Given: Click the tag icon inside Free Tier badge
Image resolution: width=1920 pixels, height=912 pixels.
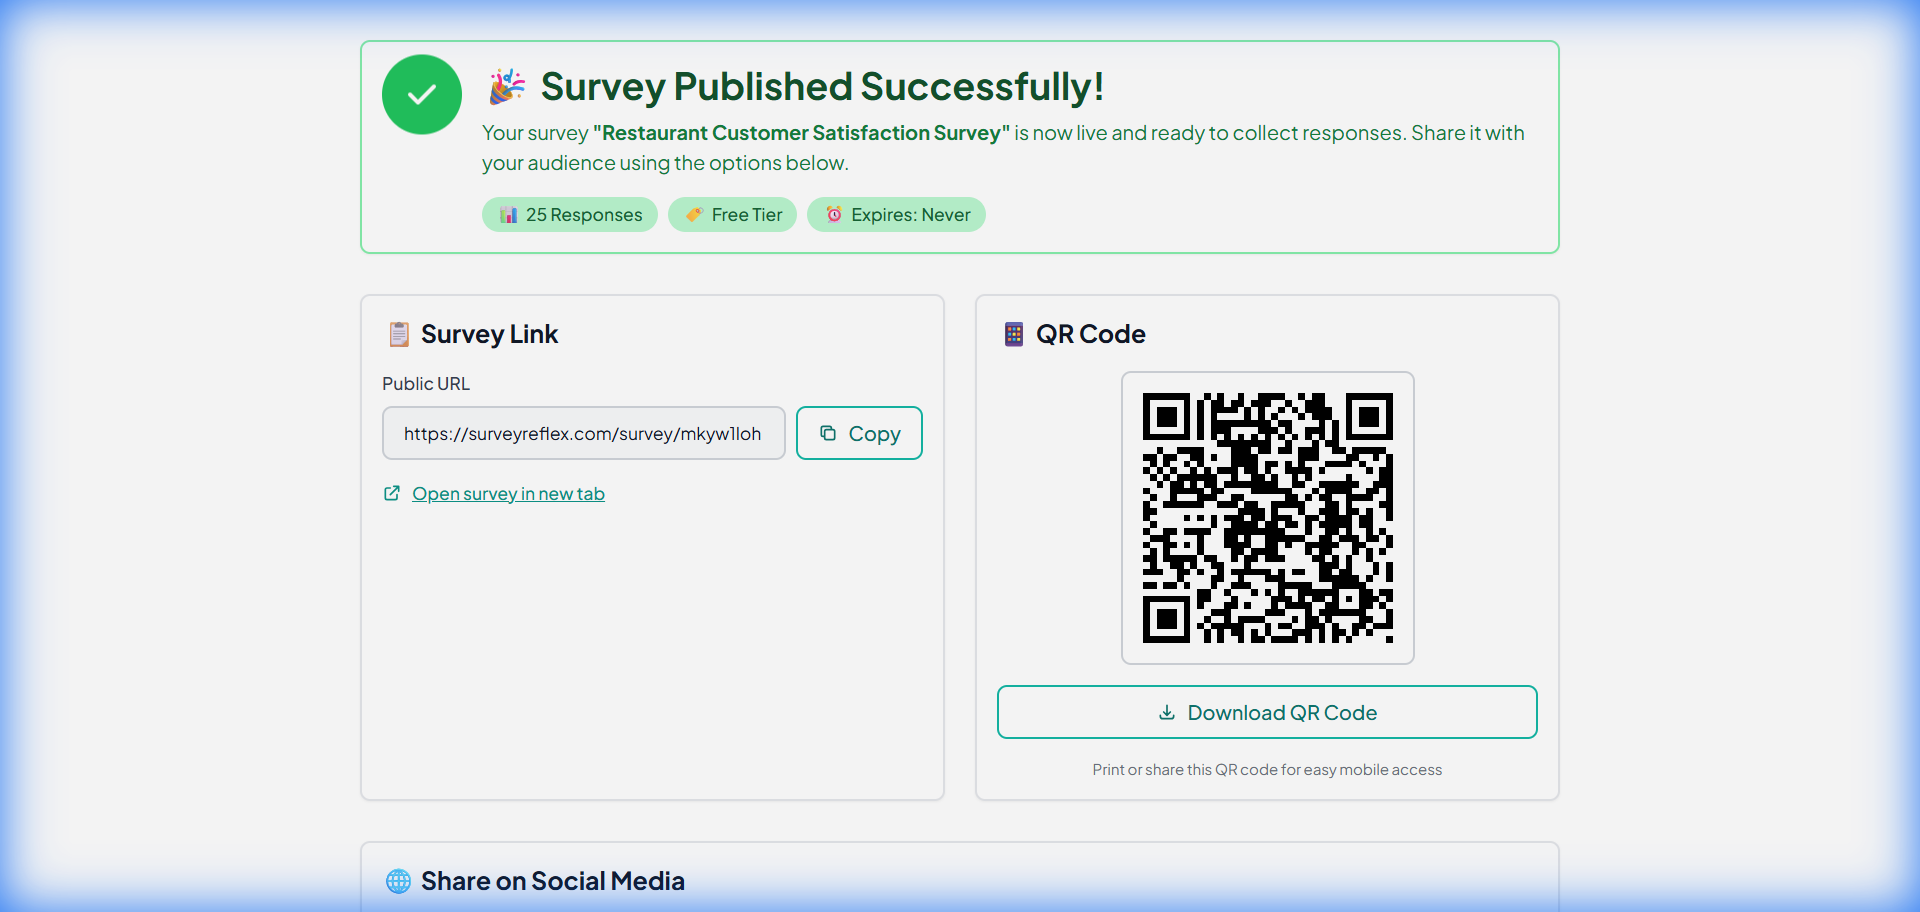Looking at the screenshot, I should (x=694, y=214).
